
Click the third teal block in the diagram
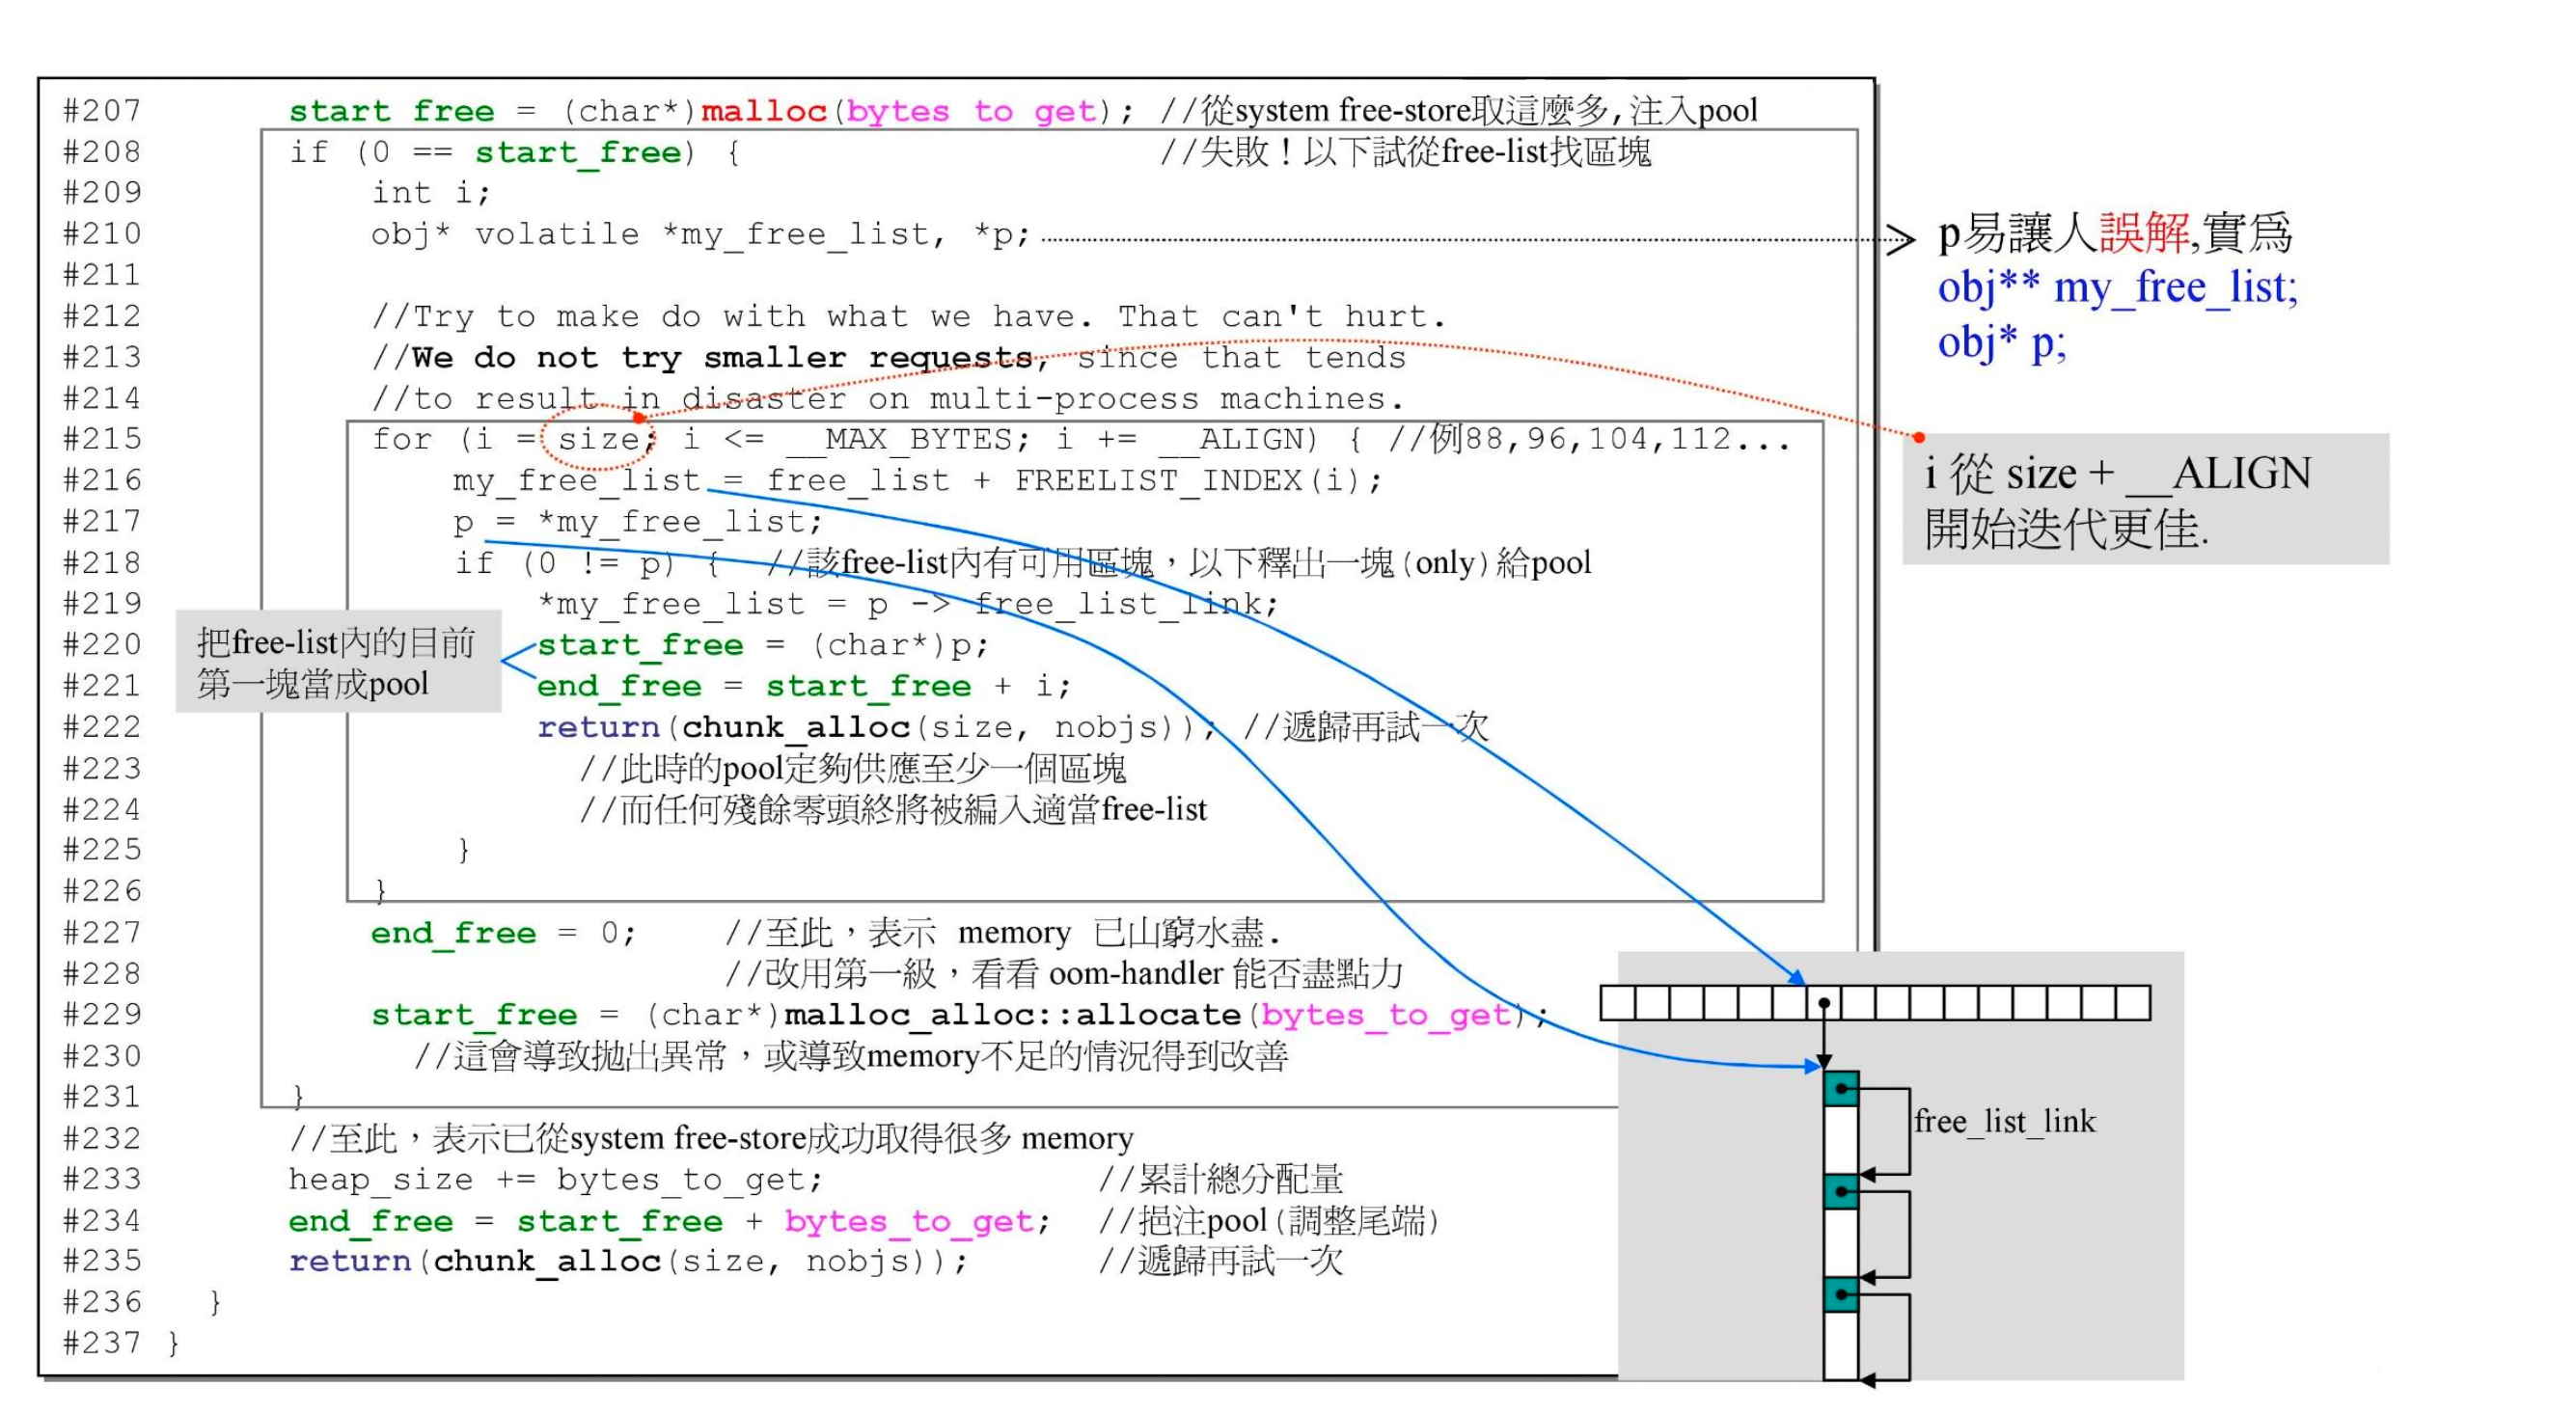click(x=1841, y=1296)
